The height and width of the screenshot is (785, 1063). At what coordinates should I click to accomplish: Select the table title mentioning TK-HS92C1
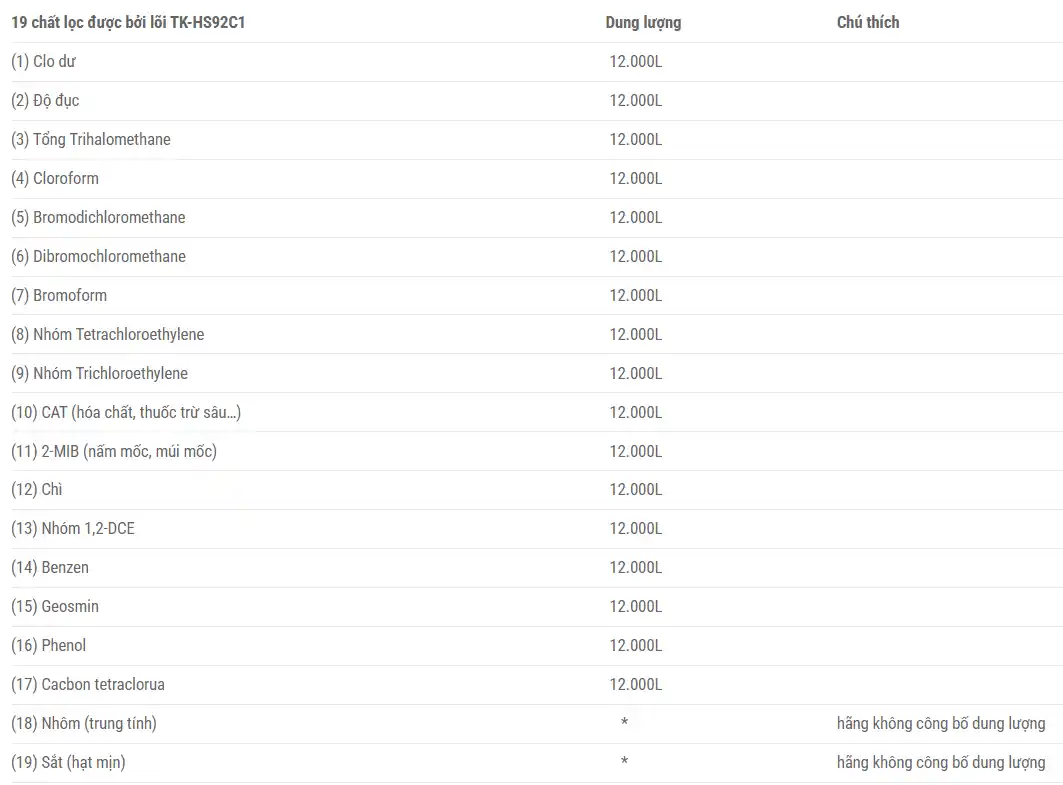[128, 22]
